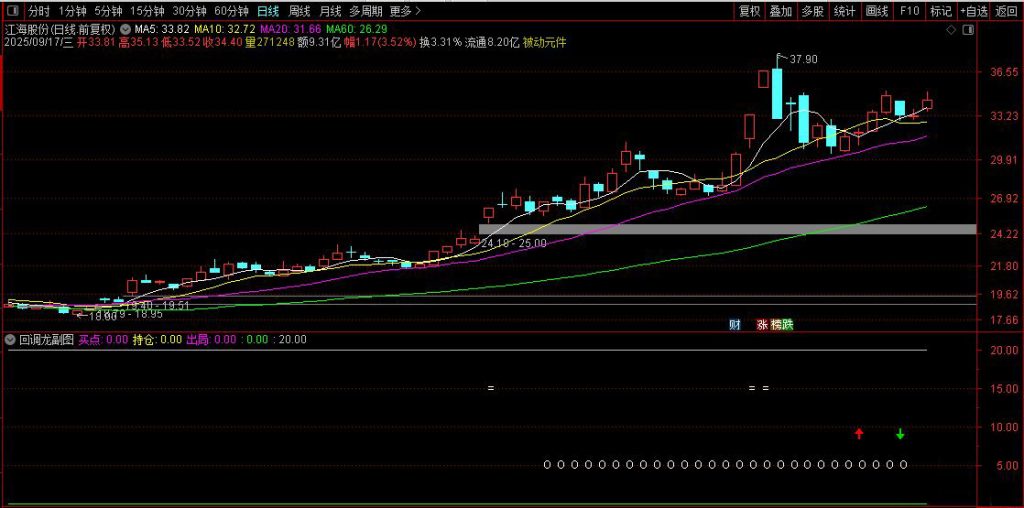The image size is (1024, 508).
Task: Open the main chart indicator dropdown arrow
Action: coord(125,31)
